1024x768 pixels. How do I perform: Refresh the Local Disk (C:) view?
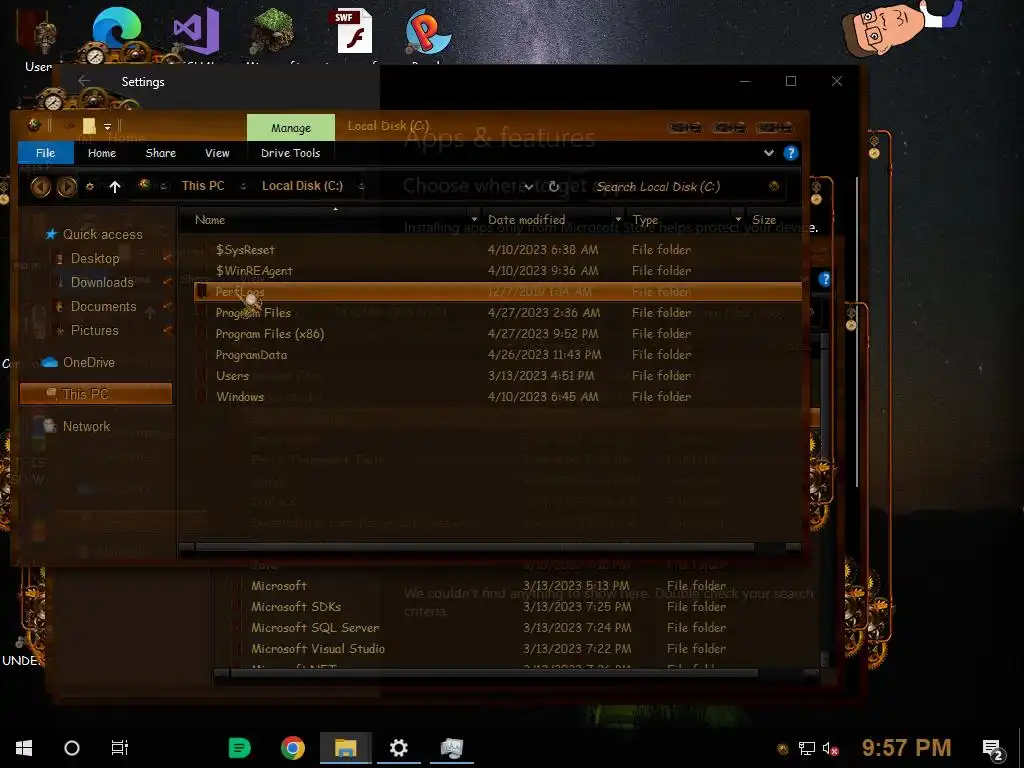click(553, 187)
